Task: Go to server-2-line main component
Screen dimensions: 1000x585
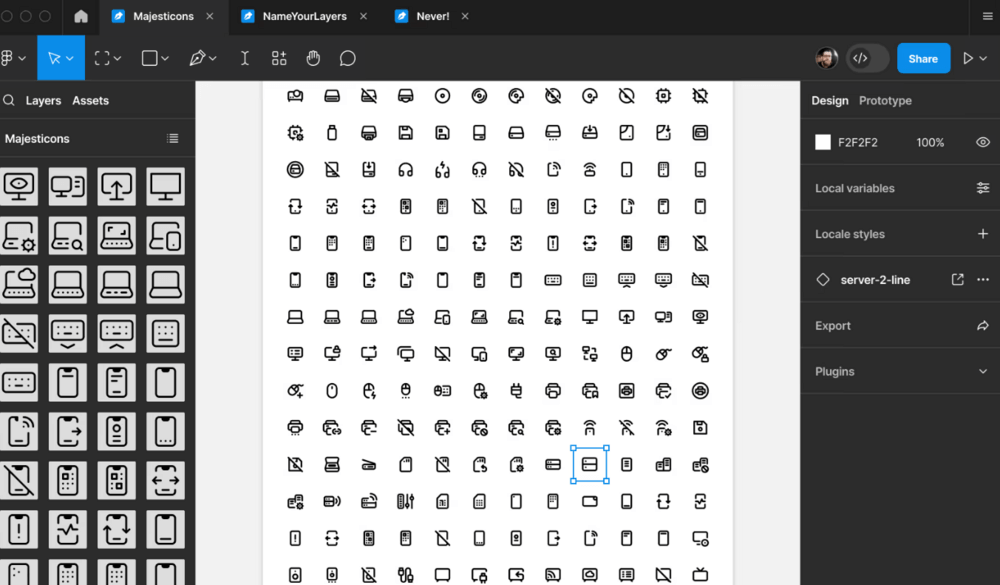Action: [x=957, y=280]
